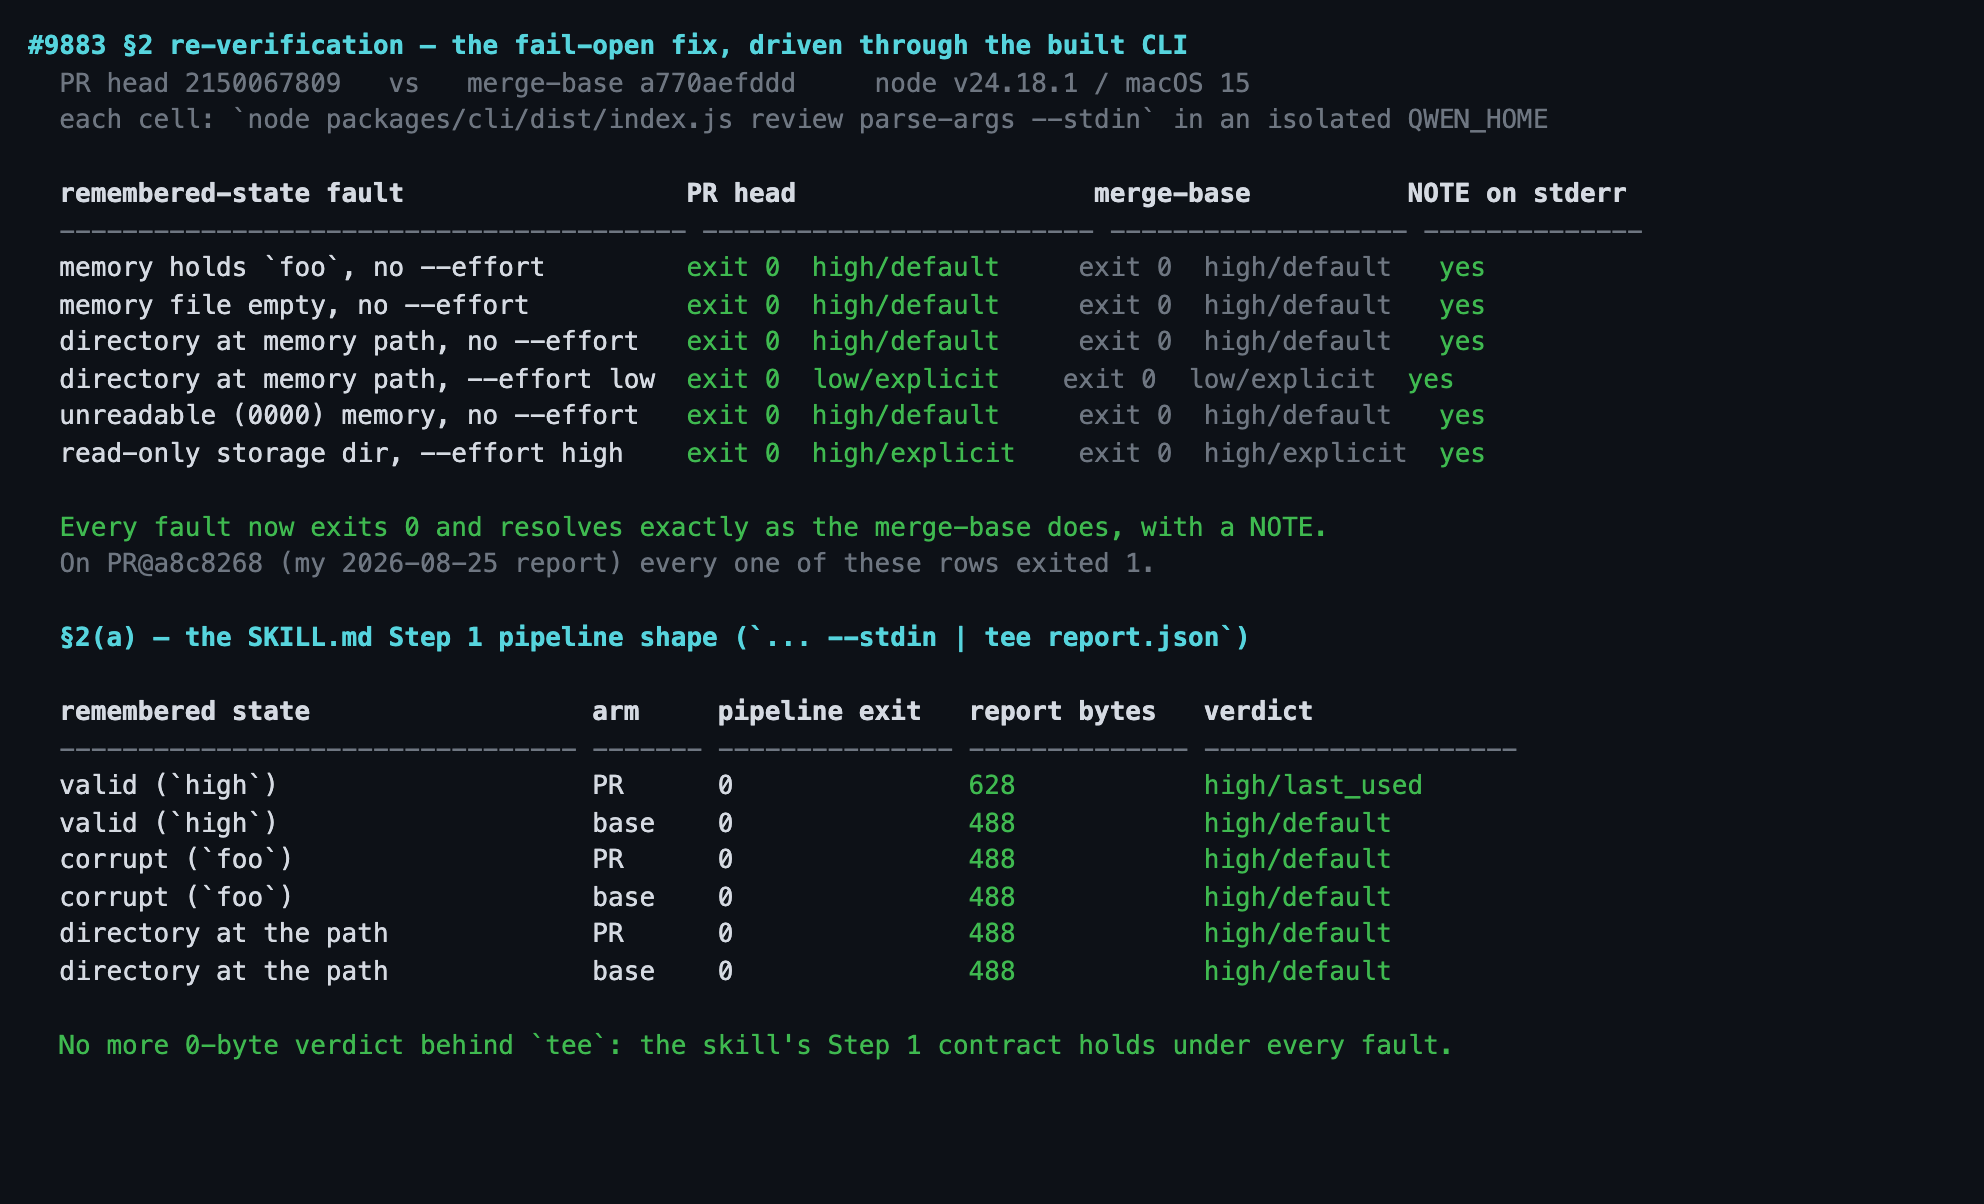The image size is (1984, 1204).
Task: Select PR head hash 2150067809
Action: 262,83
